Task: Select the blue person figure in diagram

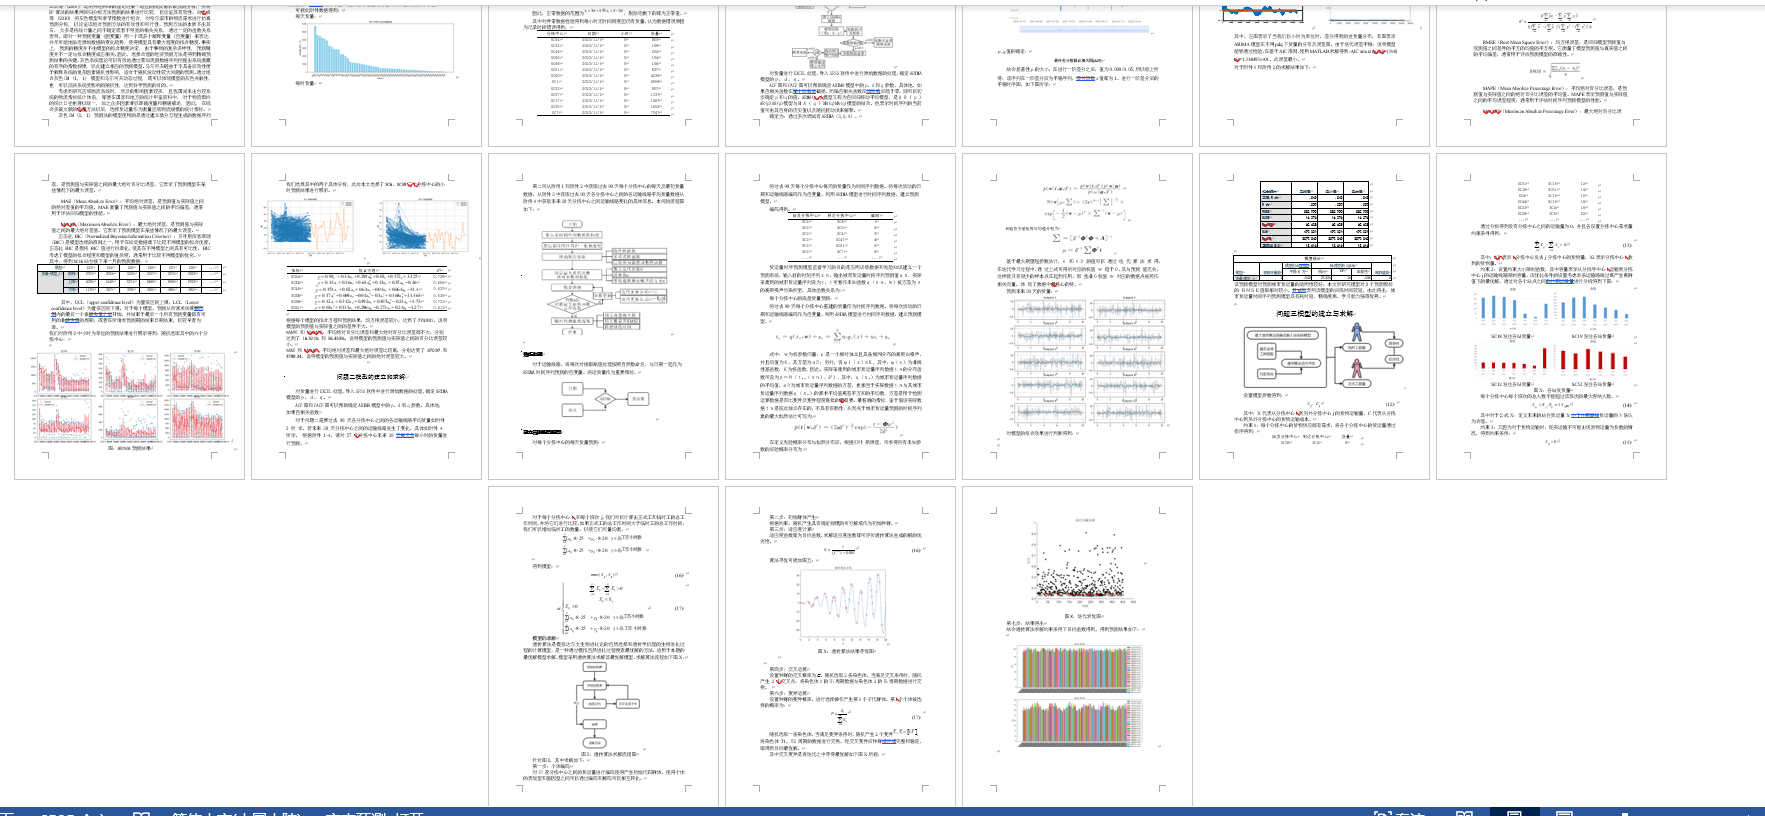Action: click(1357, 334)
